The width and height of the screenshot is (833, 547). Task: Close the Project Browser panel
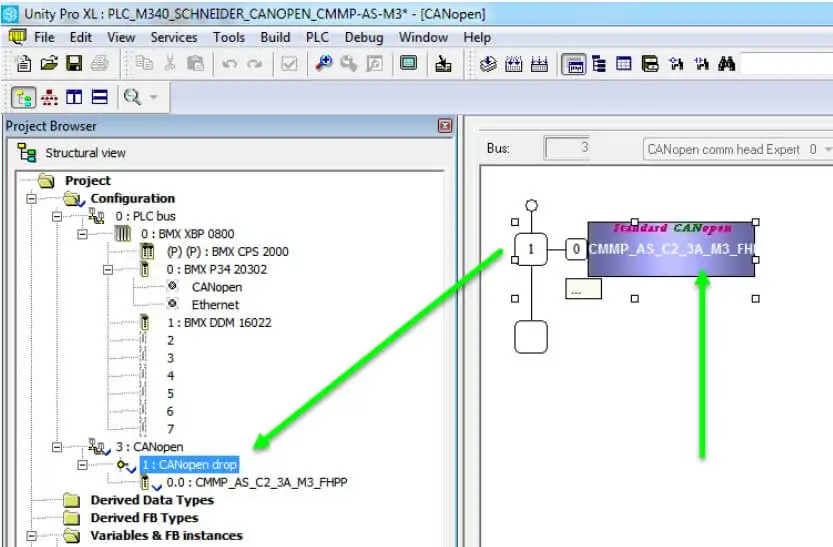[445, 126]
